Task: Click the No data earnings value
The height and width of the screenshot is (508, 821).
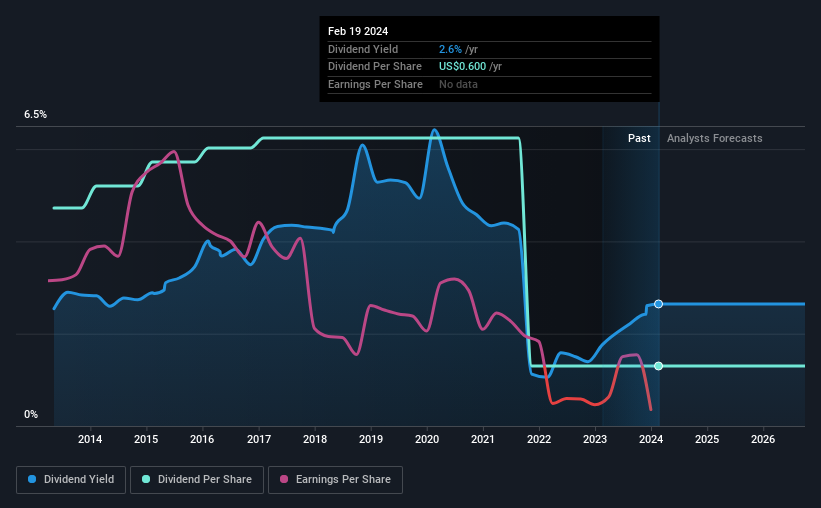Action: tap(458, 84)
